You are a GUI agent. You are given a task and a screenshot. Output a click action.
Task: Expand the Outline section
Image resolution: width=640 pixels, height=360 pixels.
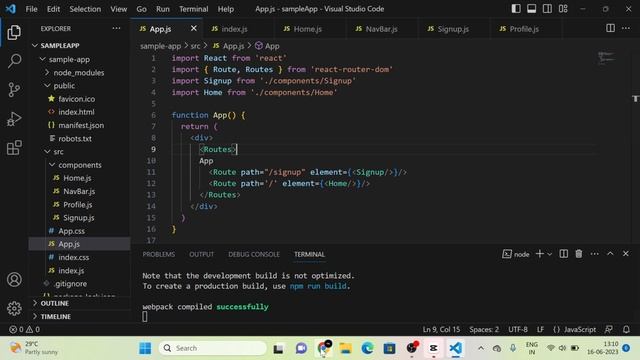click(x=80, y=303)
